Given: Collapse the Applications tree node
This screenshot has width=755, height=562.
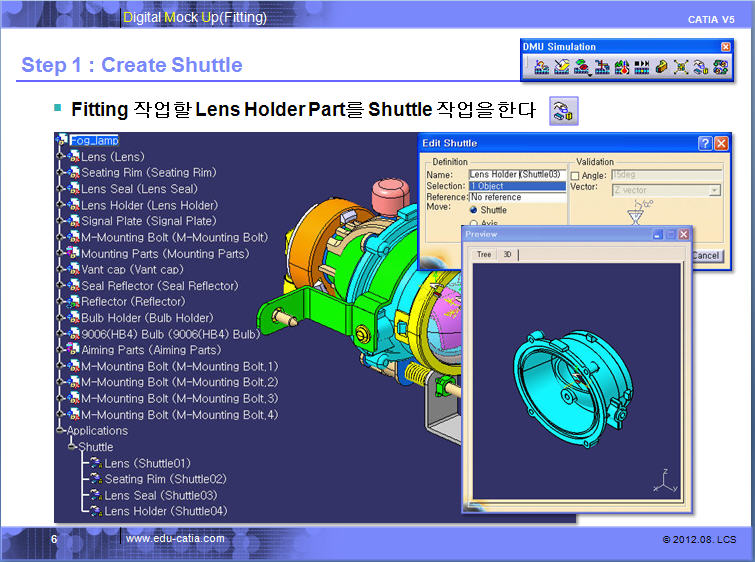Looking at the screenshot, I should coord(61,431).
